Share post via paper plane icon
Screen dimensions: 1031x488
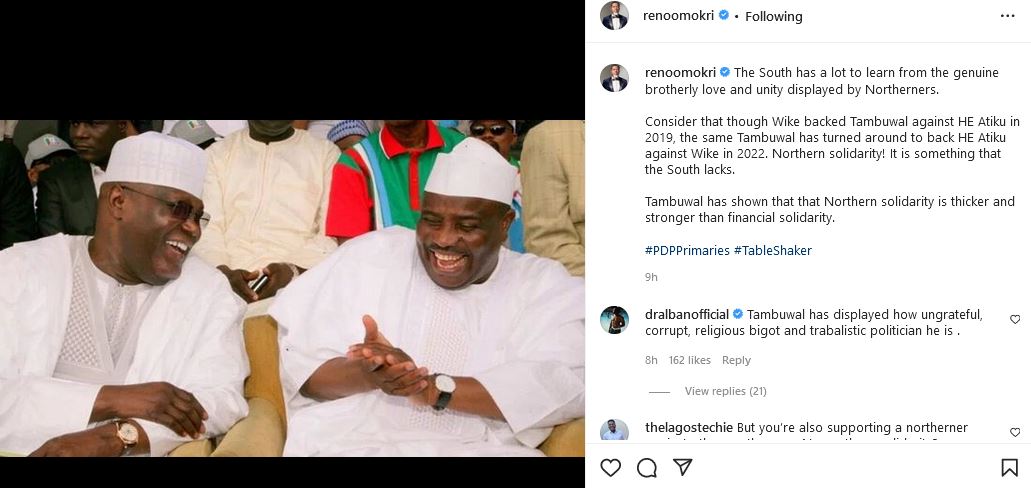point(683,467)
